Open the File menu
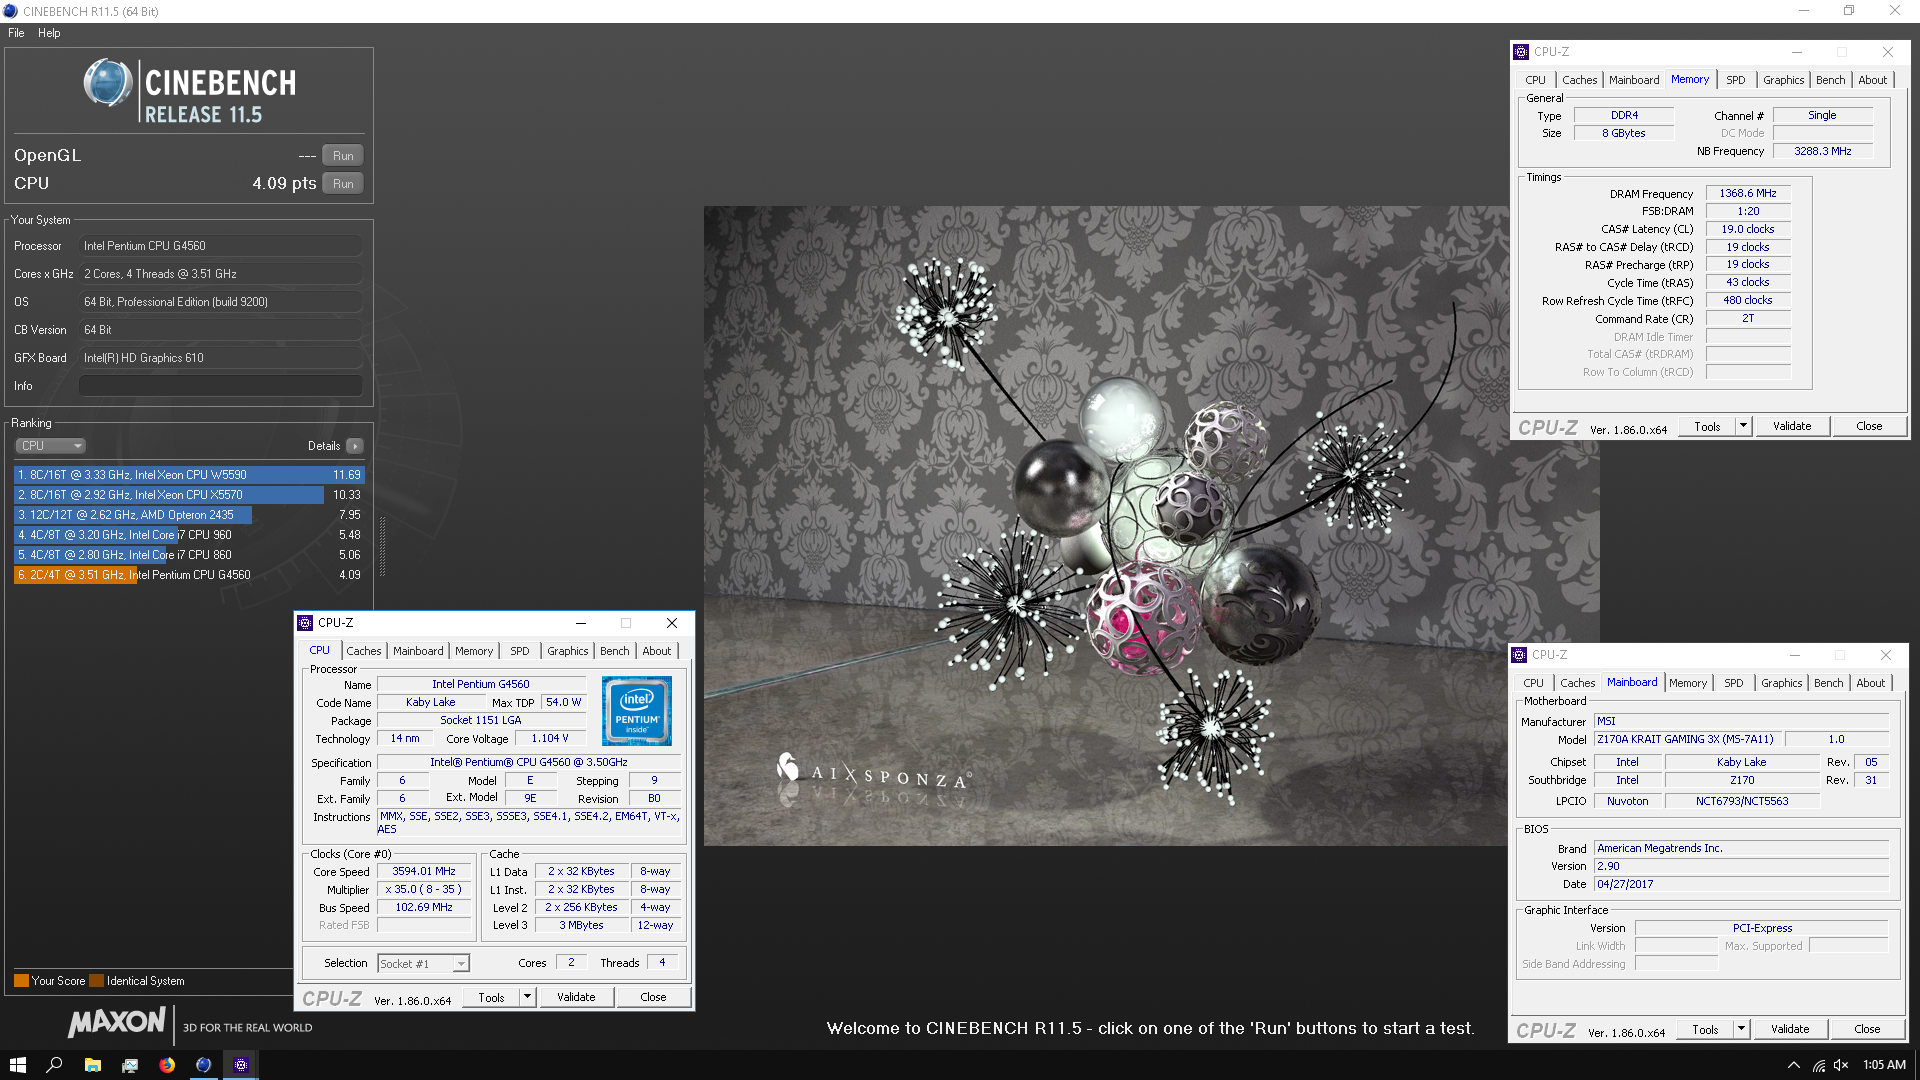 tap(16, 33)
